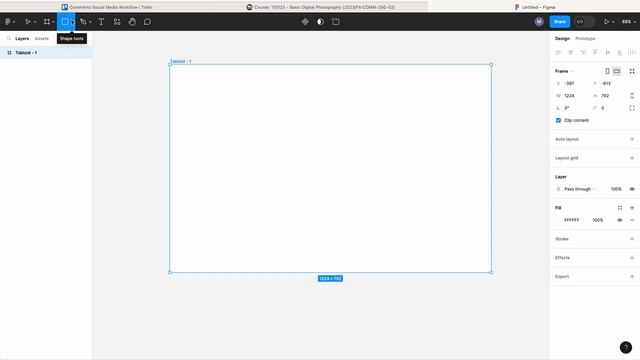
Task: Click the Align bottom icon
Action: click(x=620, y=52)
